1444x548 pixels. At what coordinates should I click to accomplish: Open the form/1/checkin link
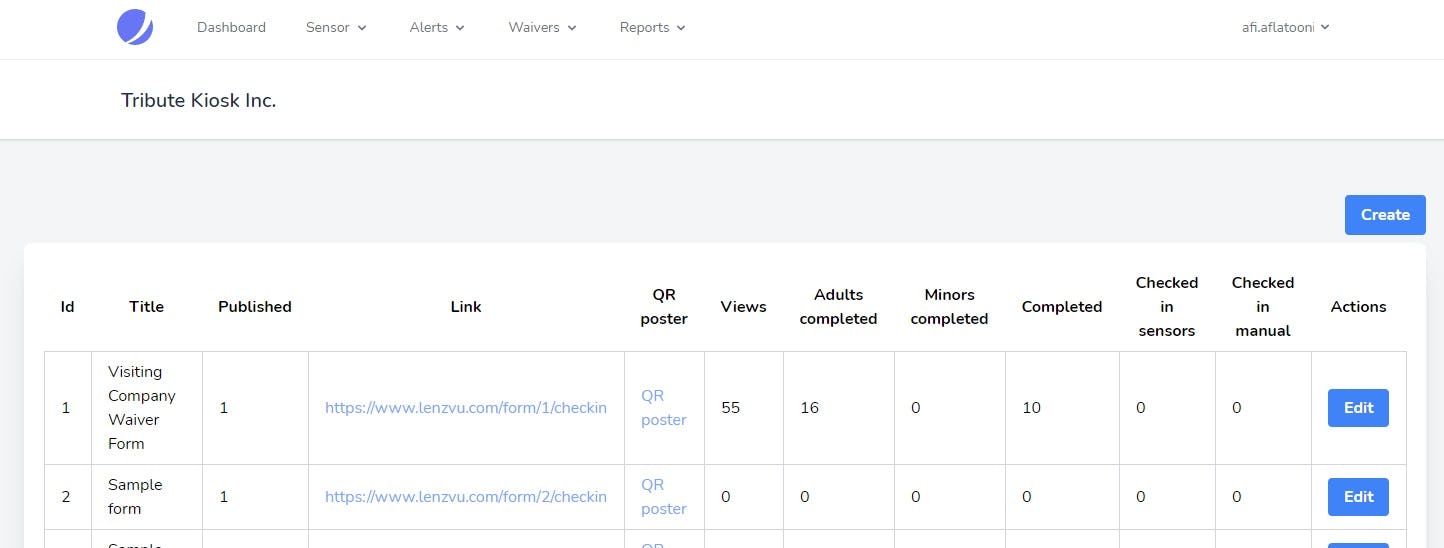coord(465,408)
